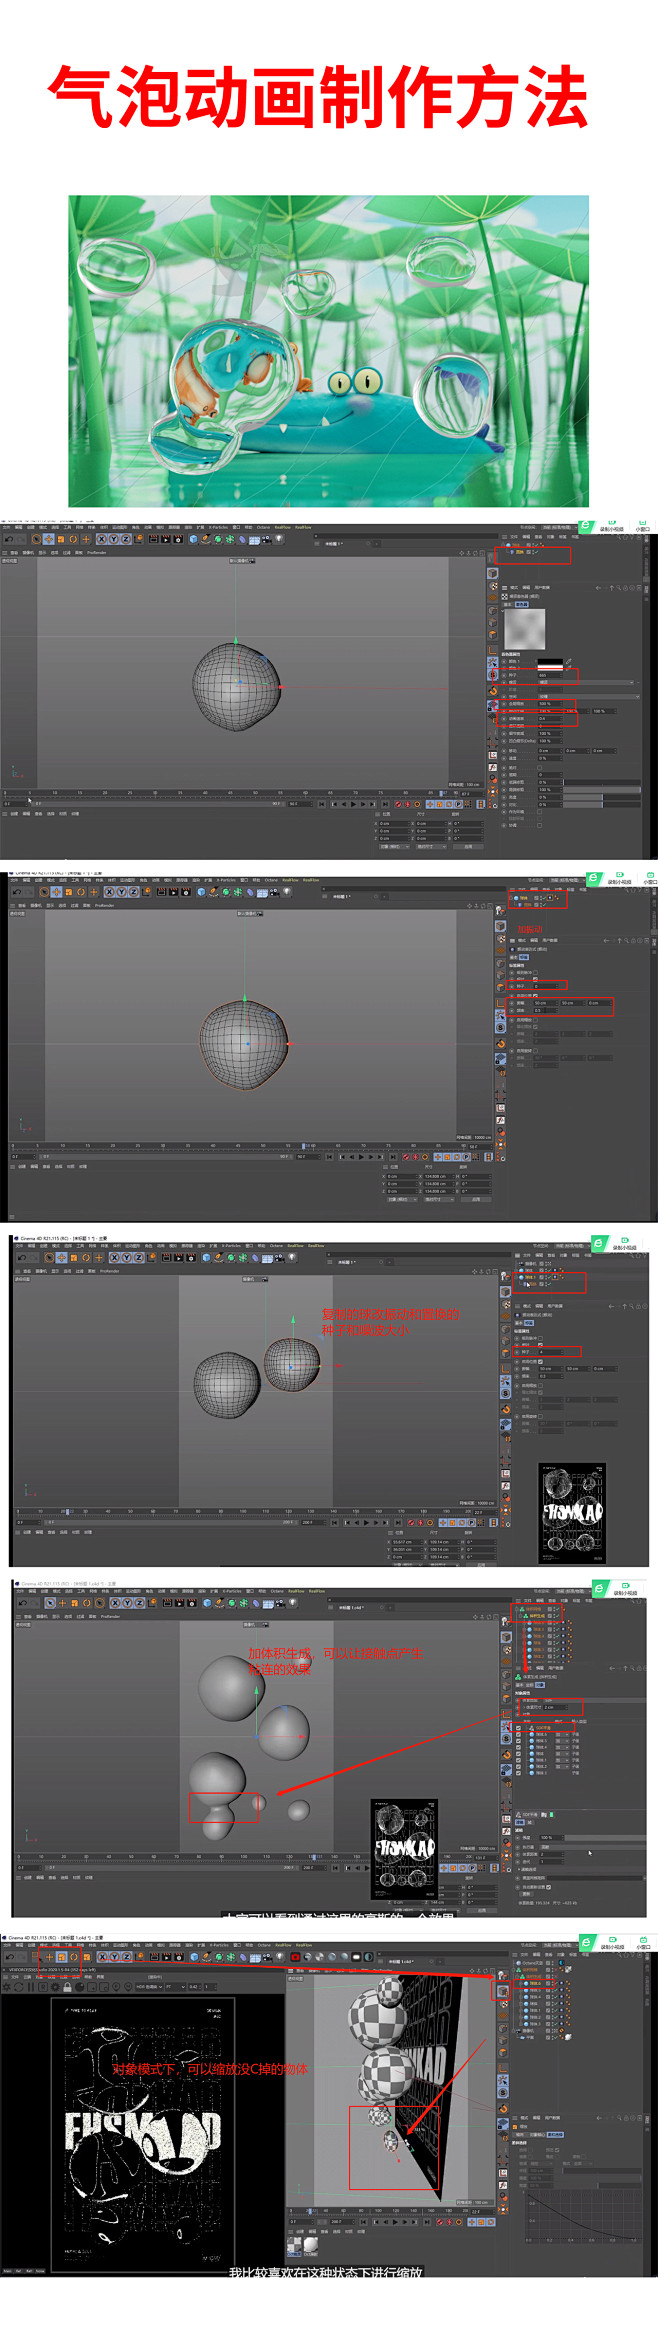Click first 50 cm size field, second screenshot
The height and width of the screenshot is (2334, 658).
click(545, 1003)
